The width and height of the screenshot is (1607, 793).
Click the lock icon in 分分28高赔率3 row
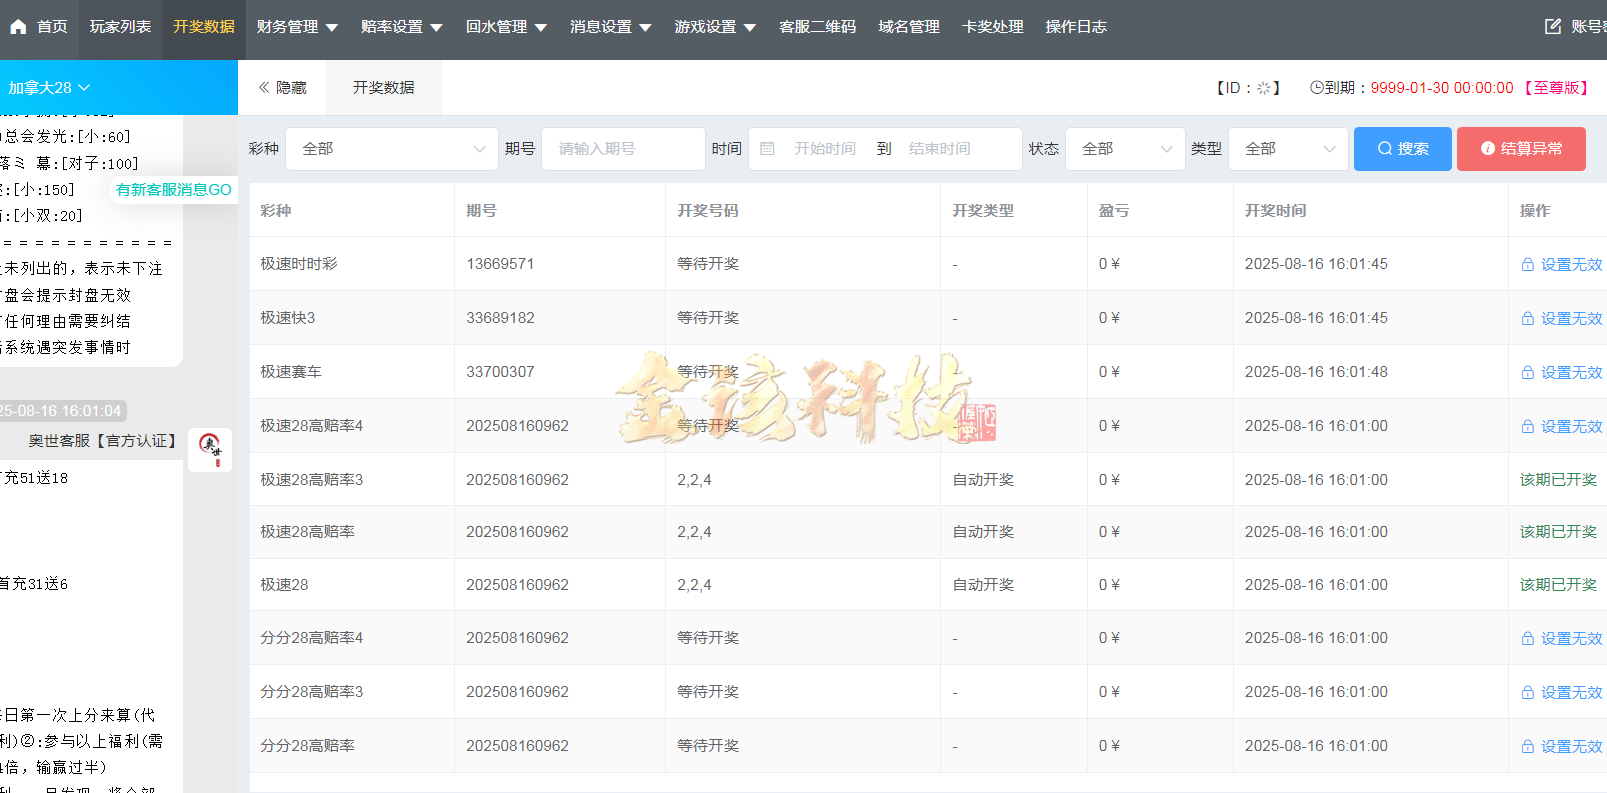[1527, 693]
